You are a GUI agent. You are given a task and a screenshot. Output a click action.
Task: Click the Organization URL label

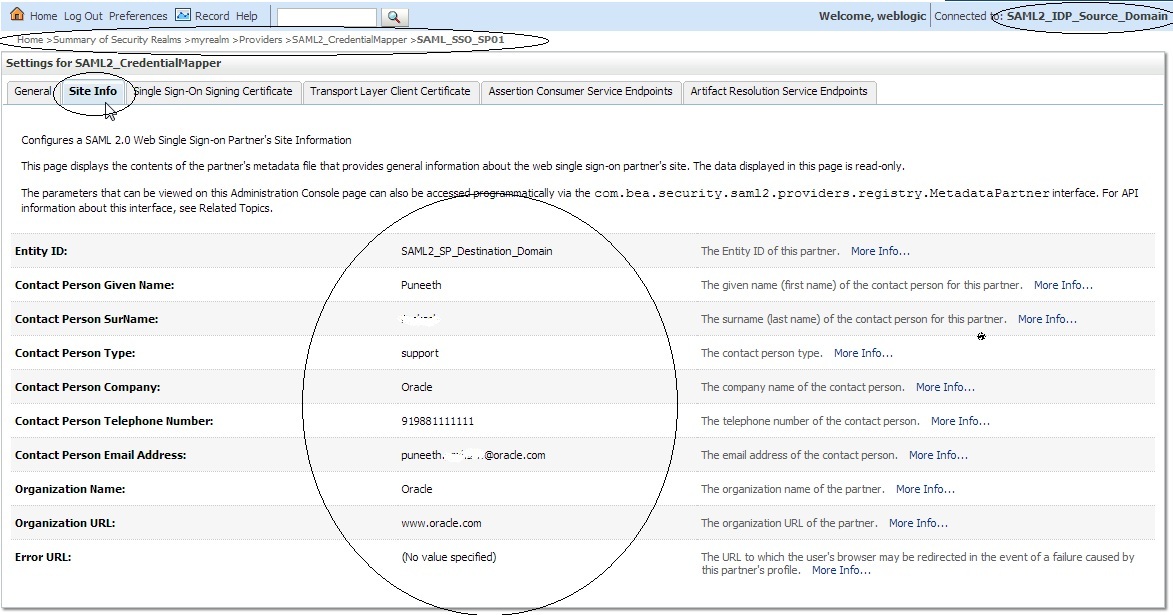(65, 523)
